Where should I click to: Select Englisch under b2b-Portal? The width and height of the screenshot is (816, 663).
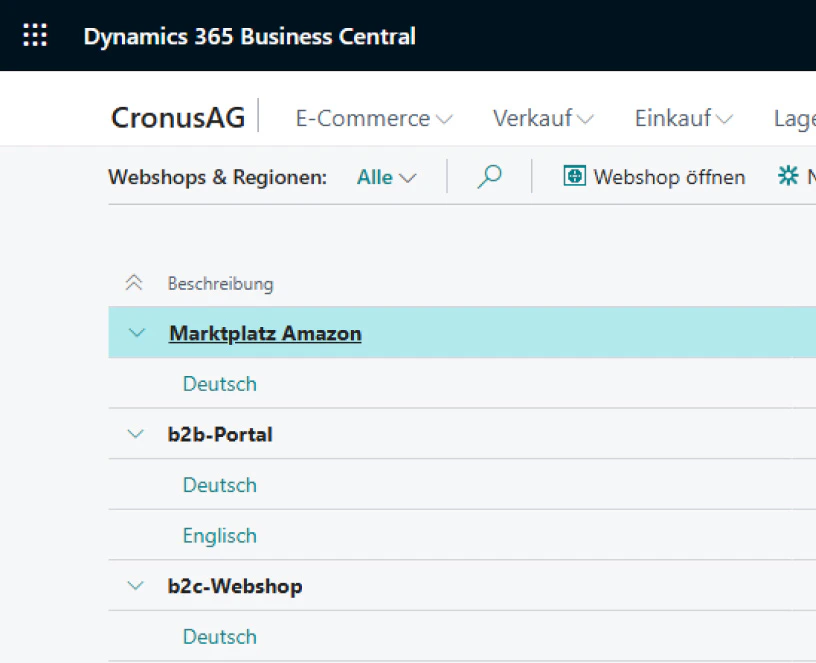pyautogui.click(x=220, y=536)
